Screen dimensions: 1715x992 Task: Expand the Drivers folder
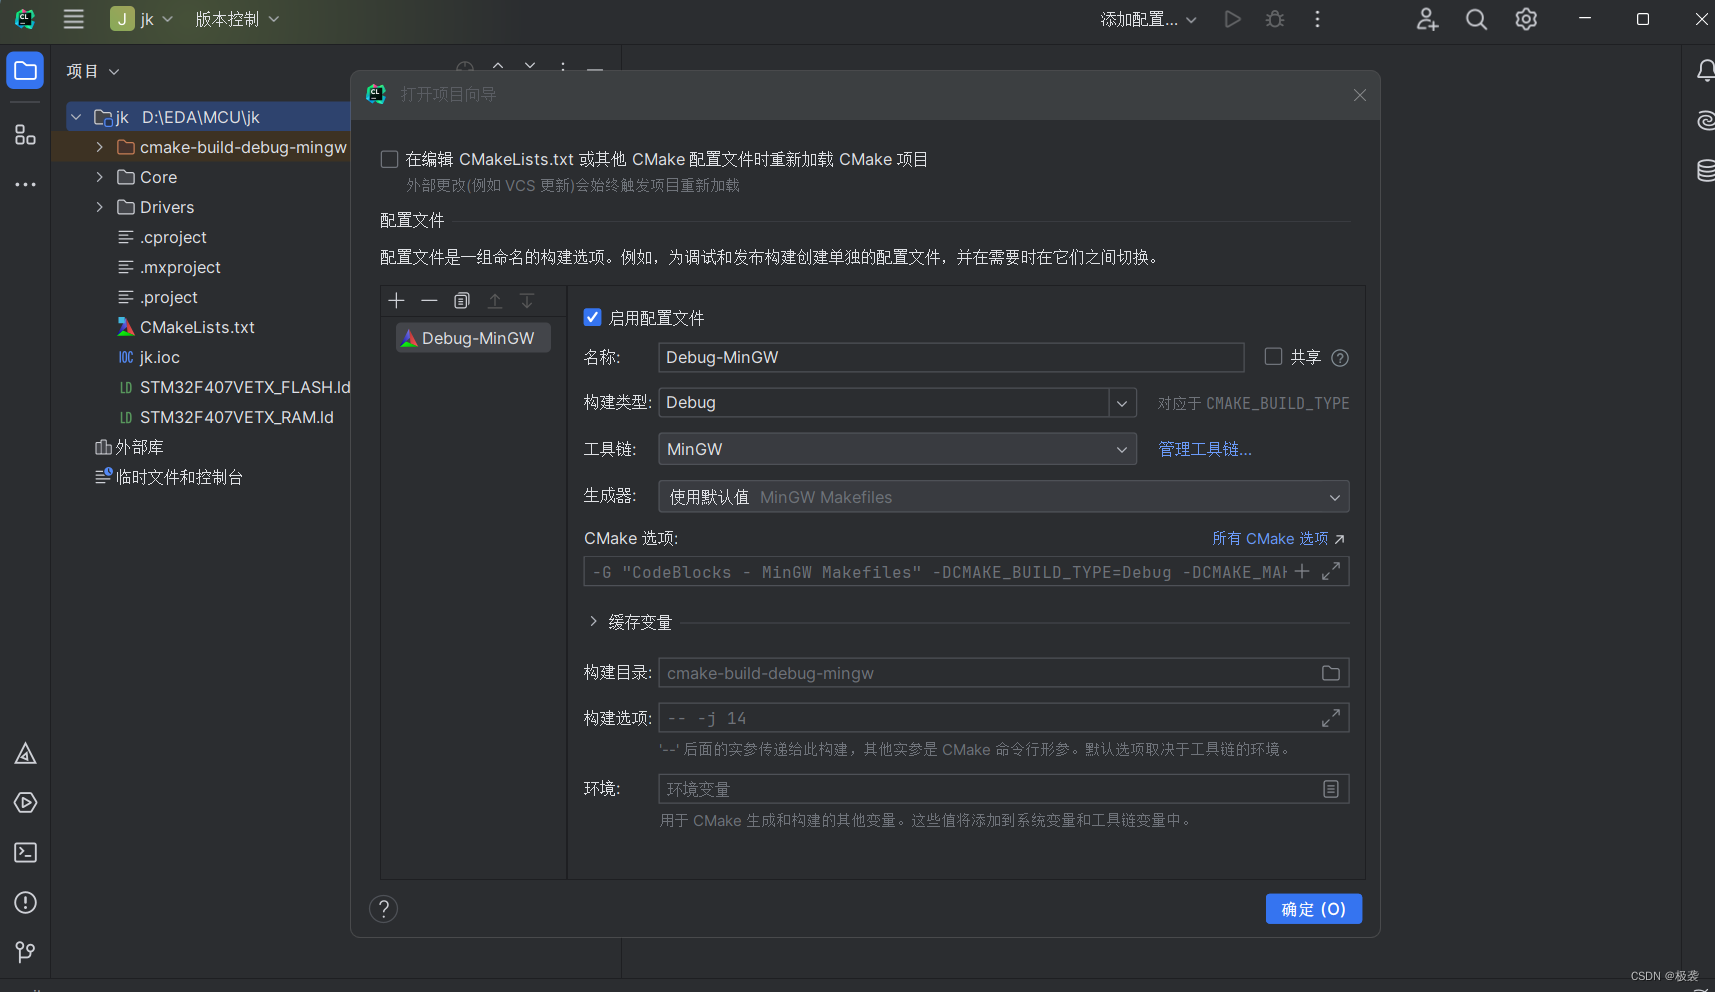[99, 207]
